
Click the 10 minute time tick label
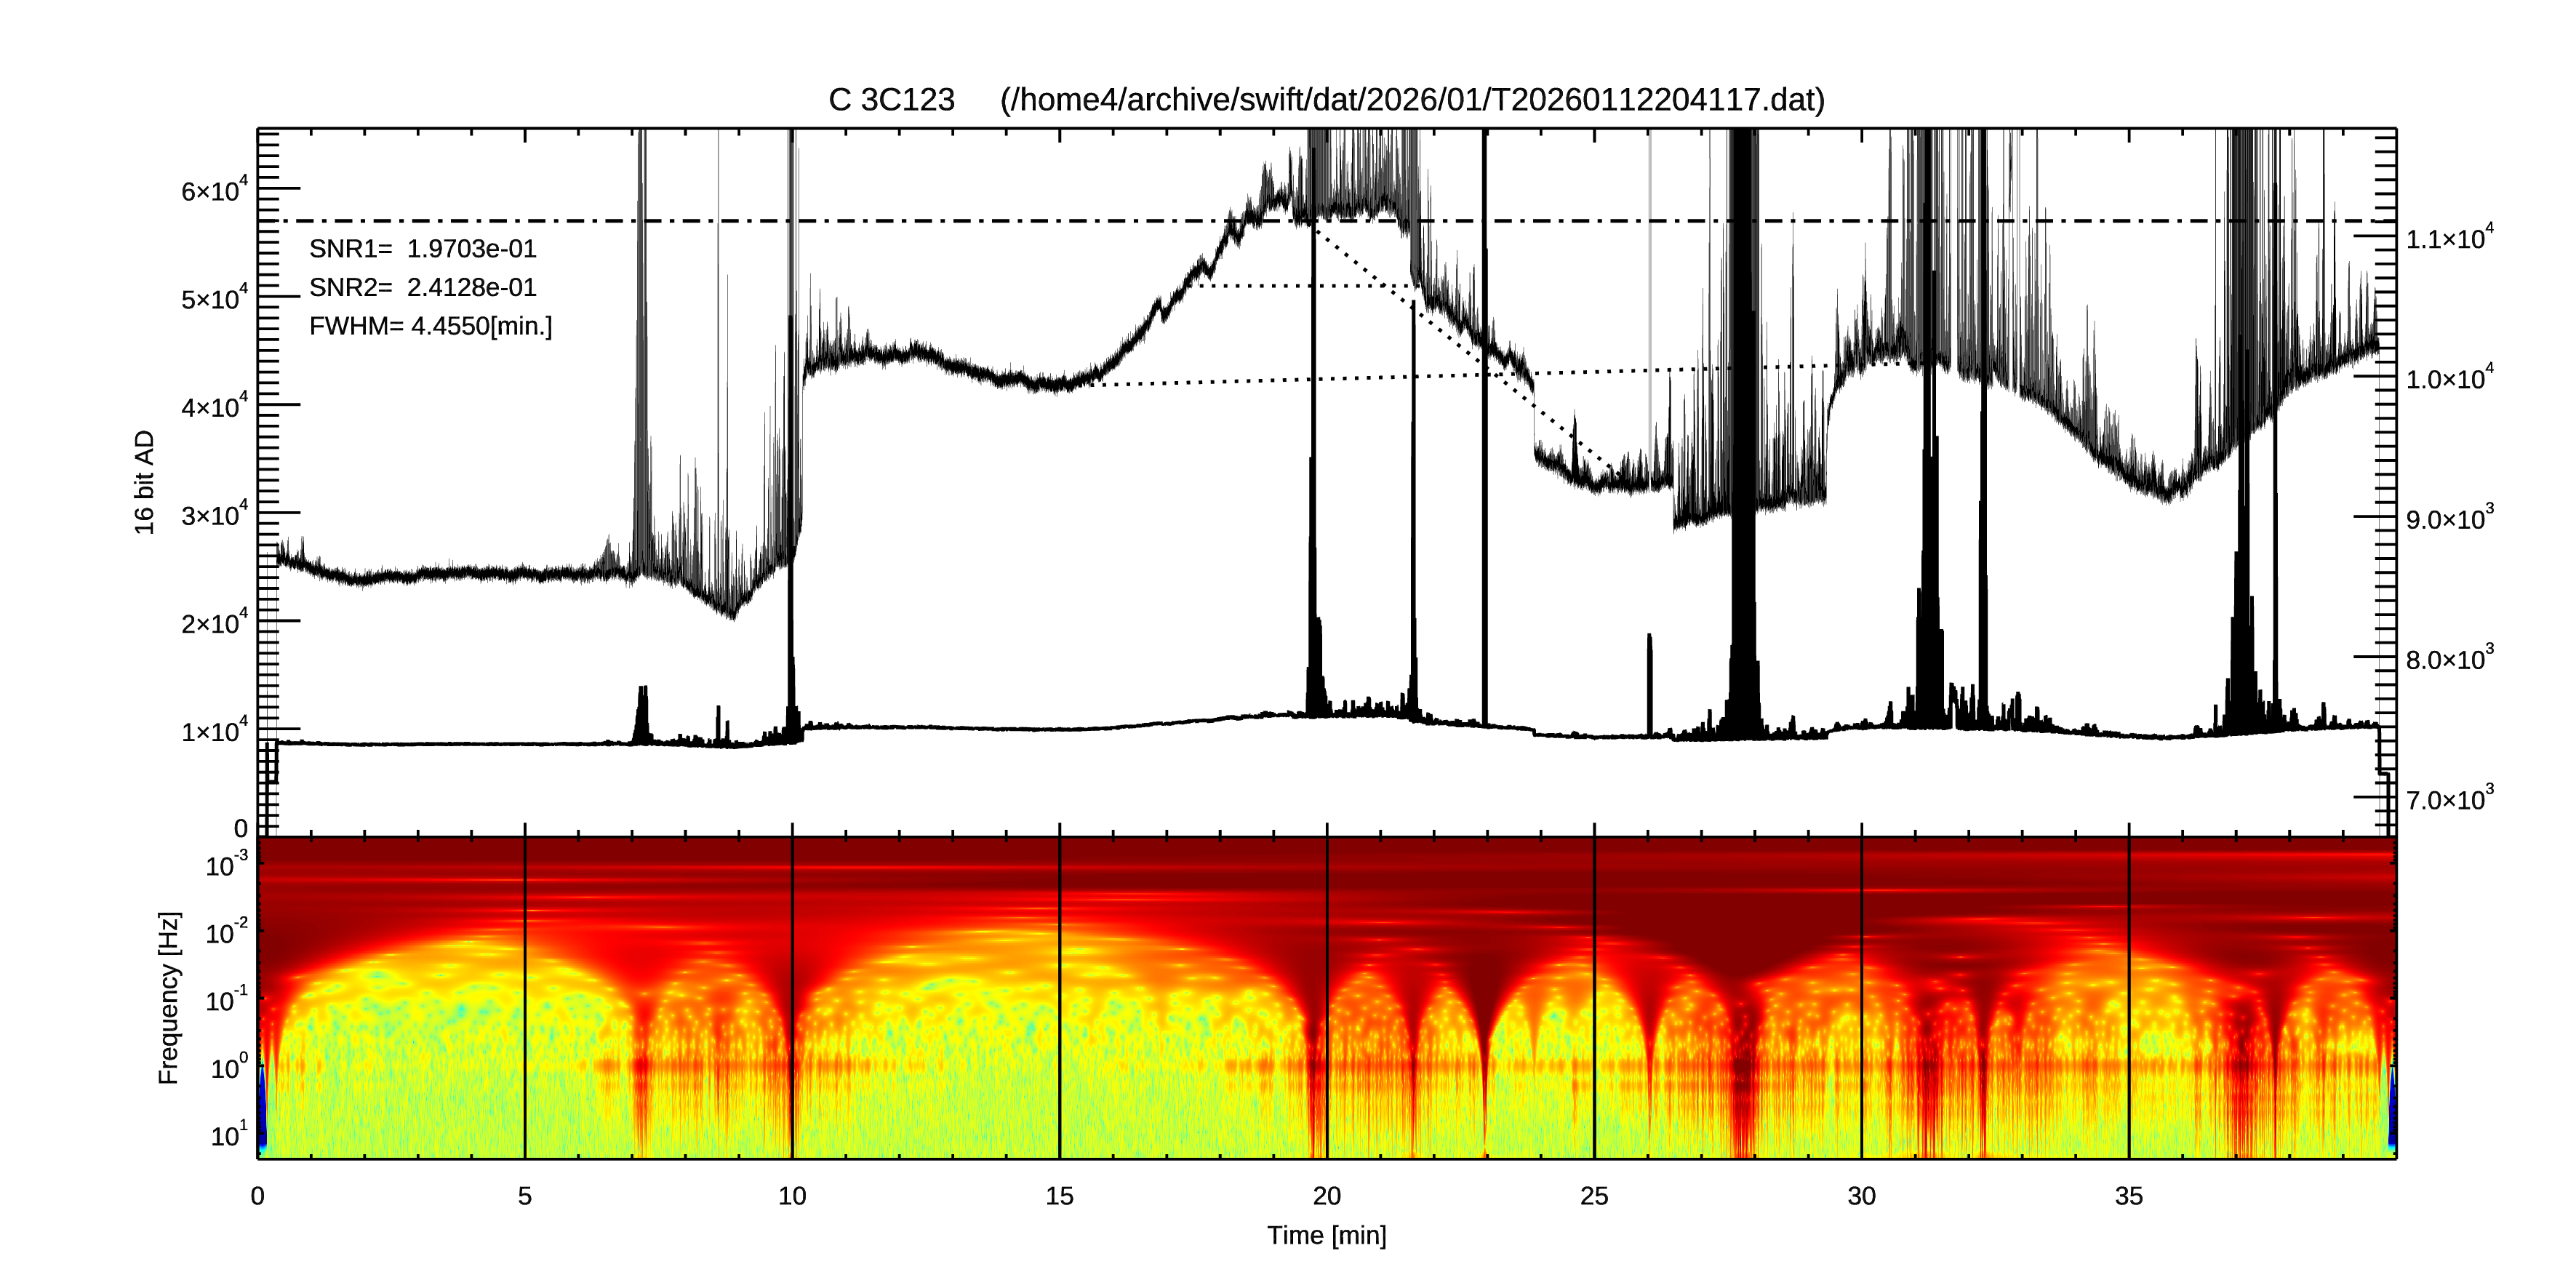[x=791, y=1196]
